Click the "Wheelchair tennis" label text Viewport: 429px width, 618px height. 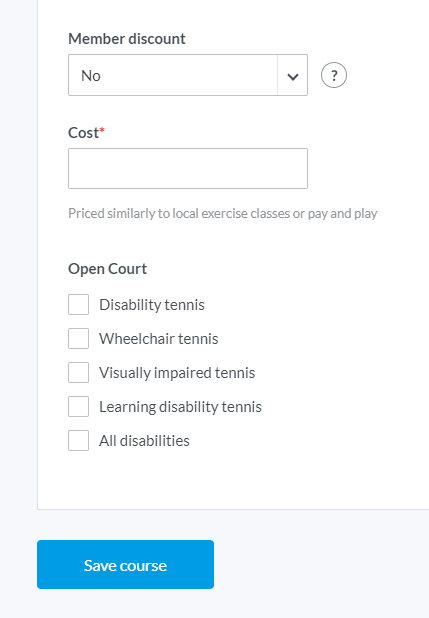point(159,339)
